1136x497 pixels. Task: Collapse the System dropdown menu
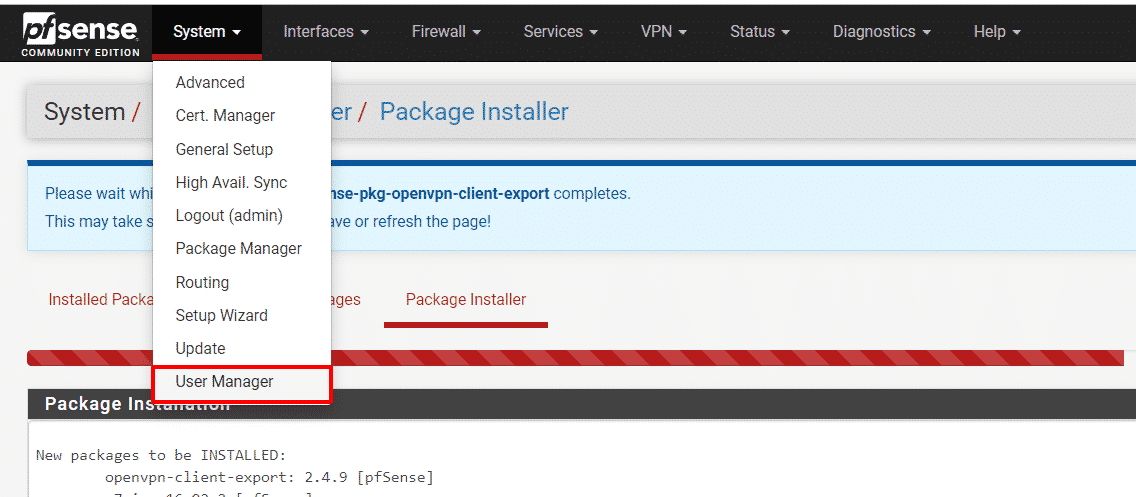(x=207, y=32)
